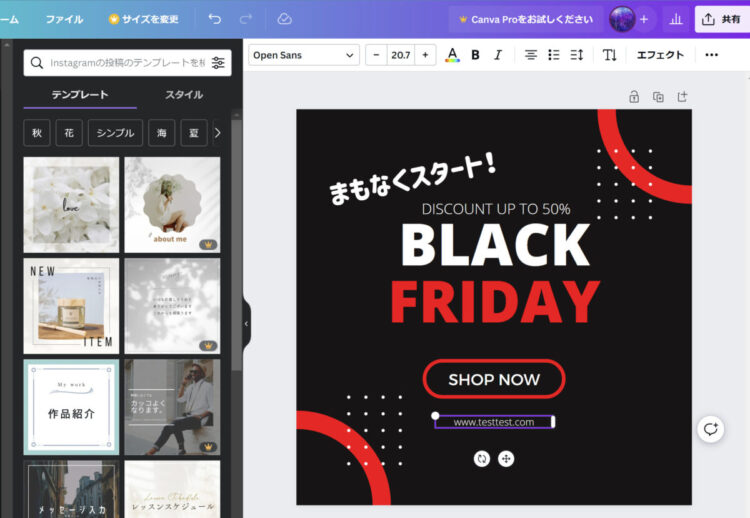
Task: Toggle italic formatting
Action: tap(498, 55)
